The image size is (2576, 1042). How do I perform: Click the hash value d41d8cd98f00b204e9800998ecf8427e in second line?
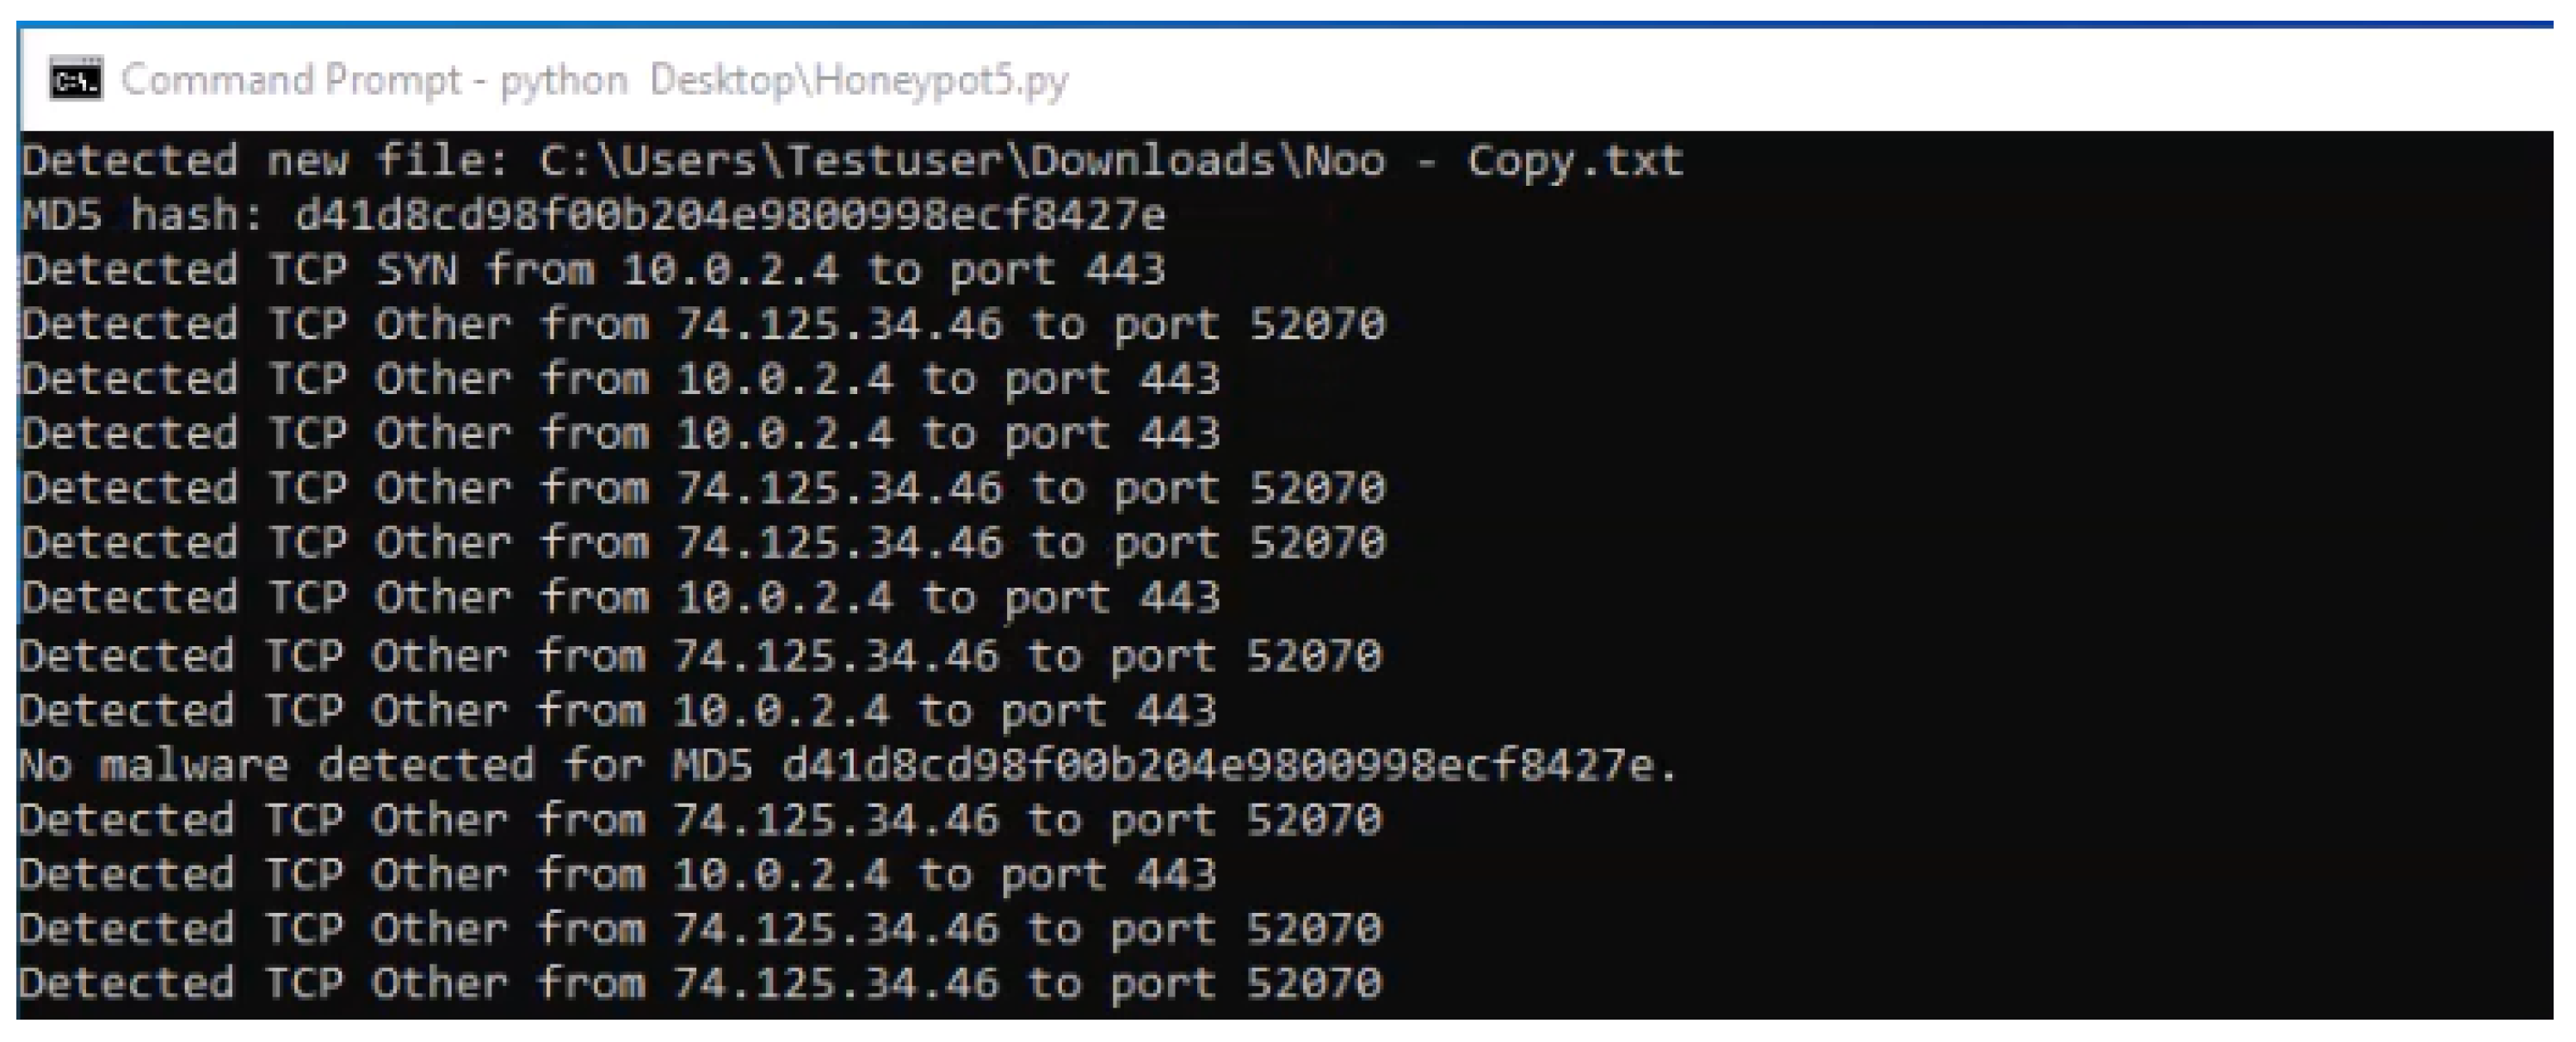[x=730, y=215]
